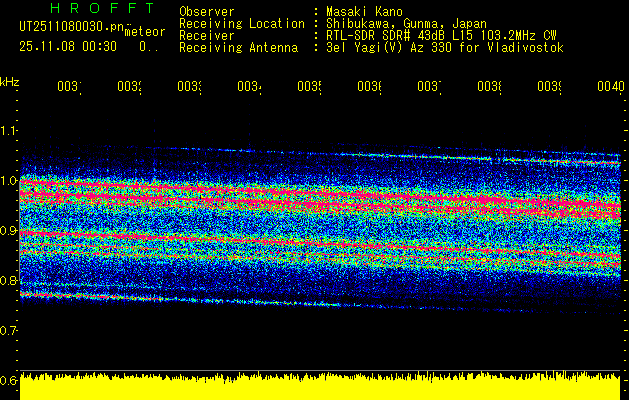The width and height of the screenshot is (629, 400).
Task: Click the Receiver label
Action: pyautogui.click(x=207, y=36)
